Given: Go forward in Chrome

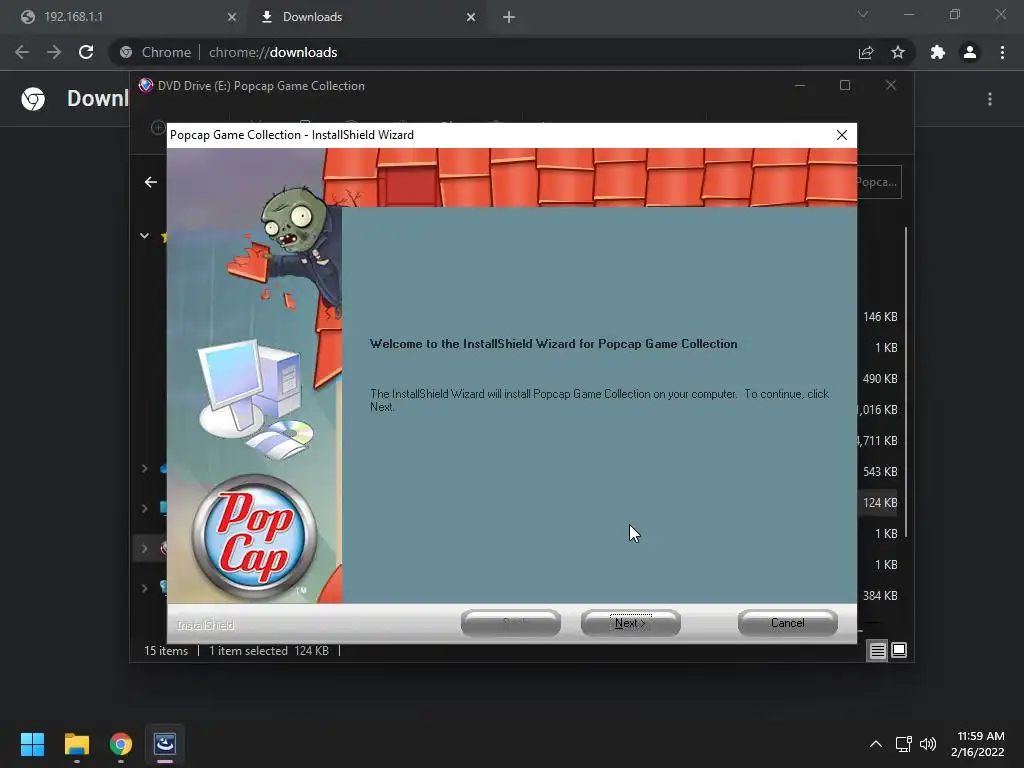Looking at the screenshot, I should pyautogui.click(x=54, y=52).
